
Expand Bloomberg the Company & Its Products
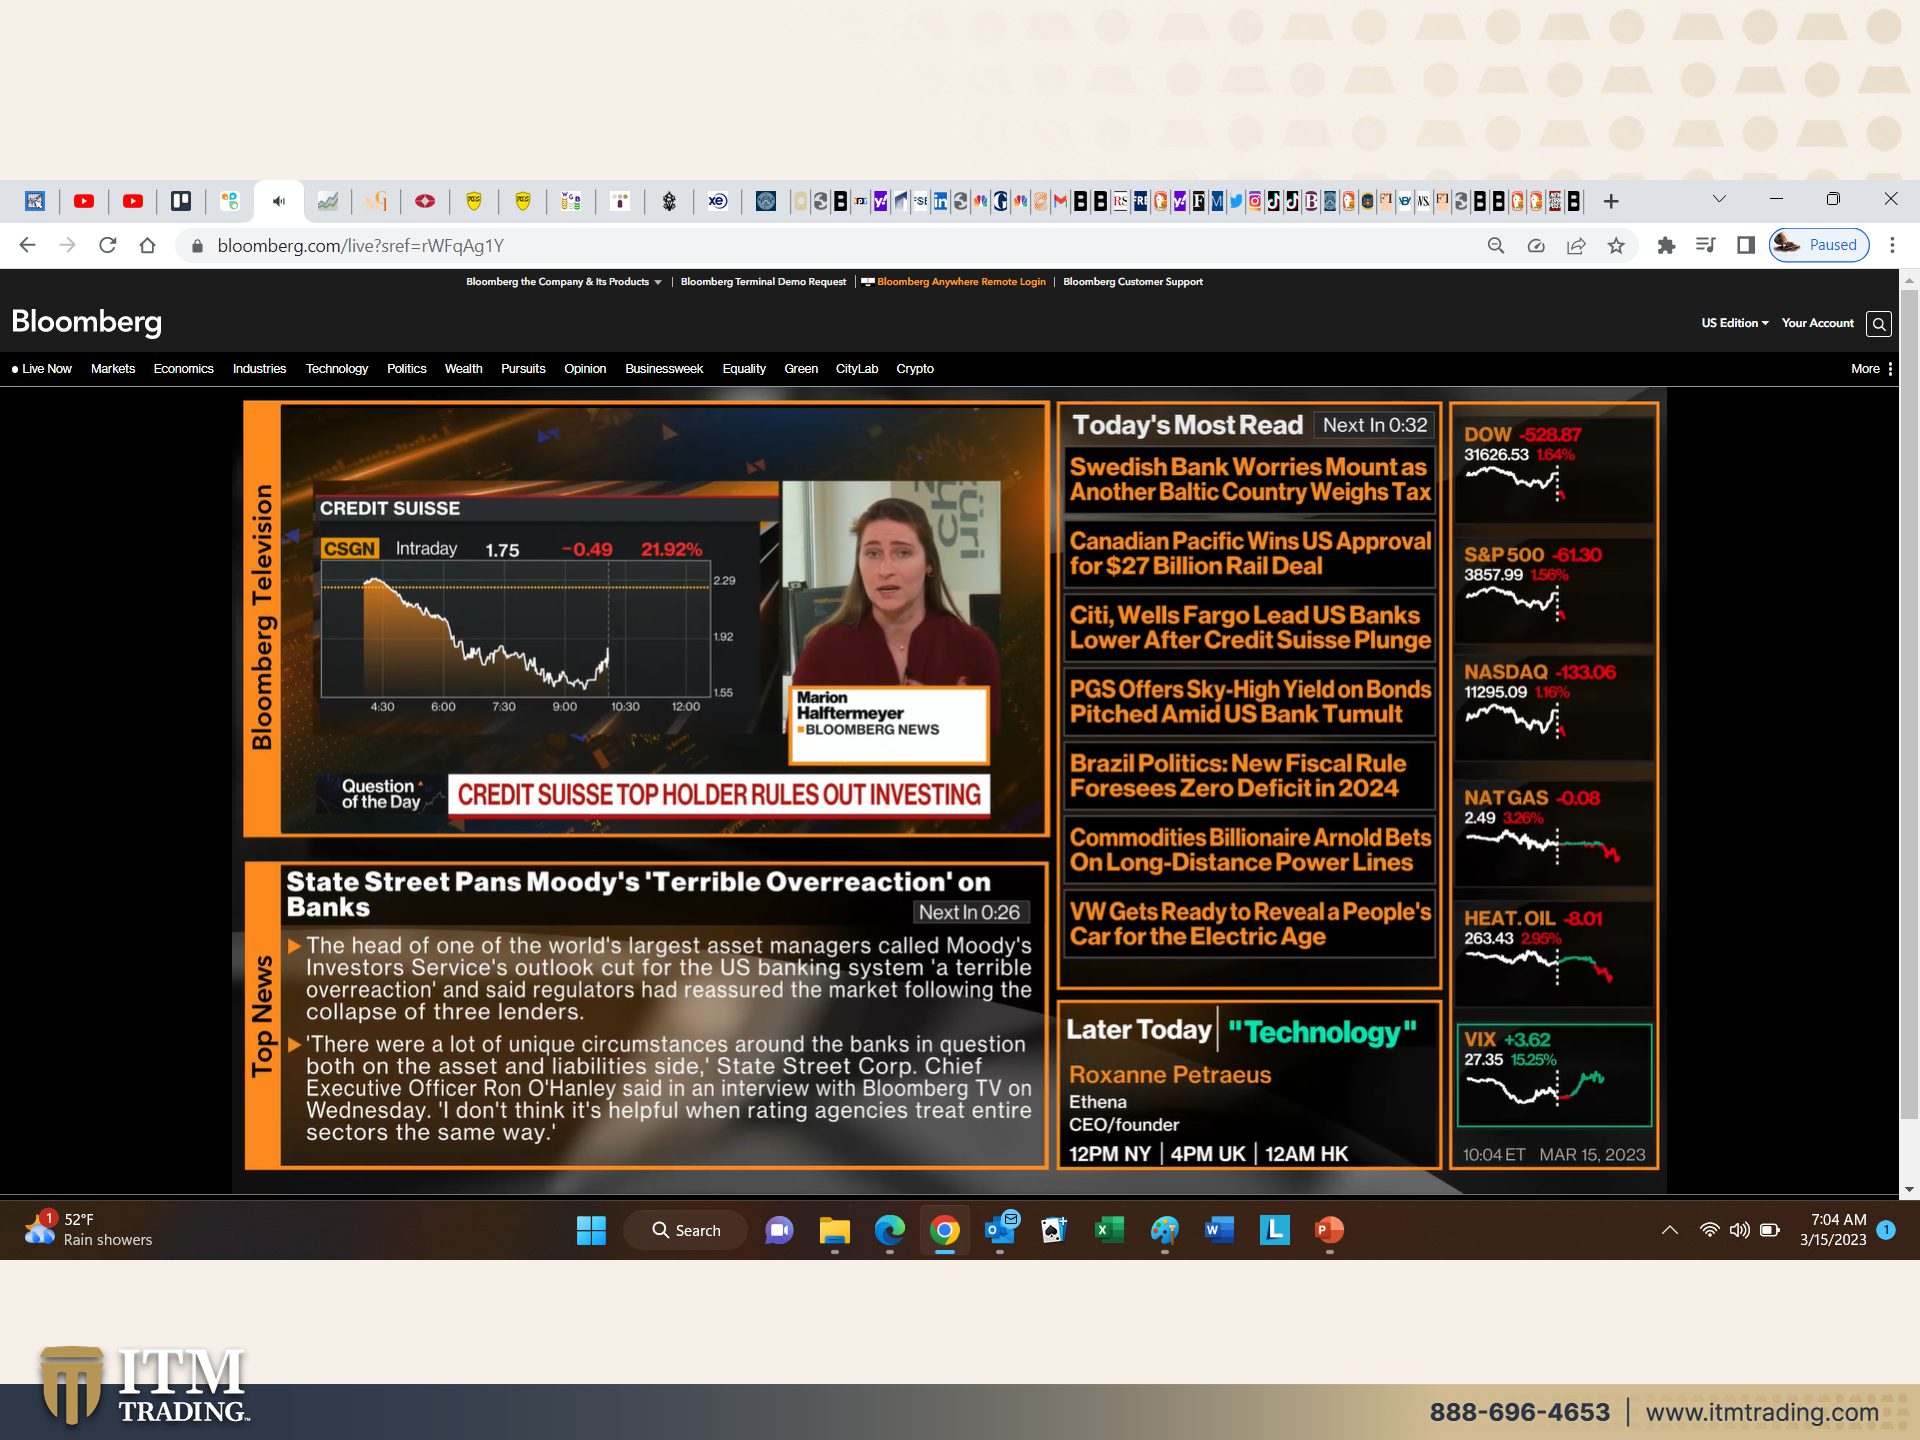point(563,282)
